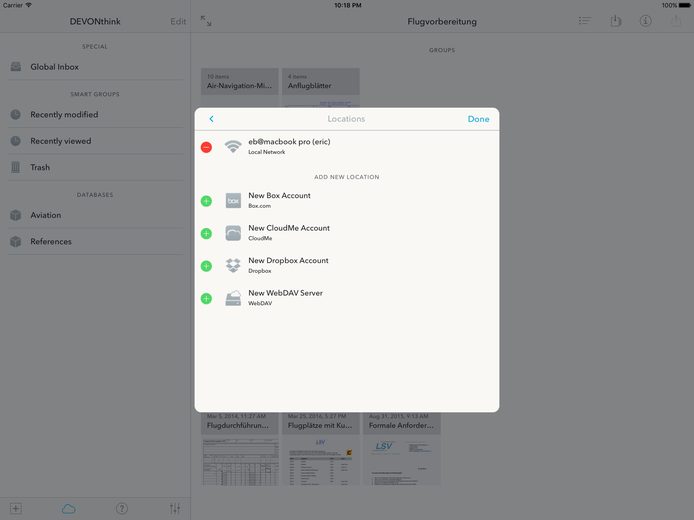Open the Aviation database
This screenshot has width=694, height=520.
tap(95, 215)
